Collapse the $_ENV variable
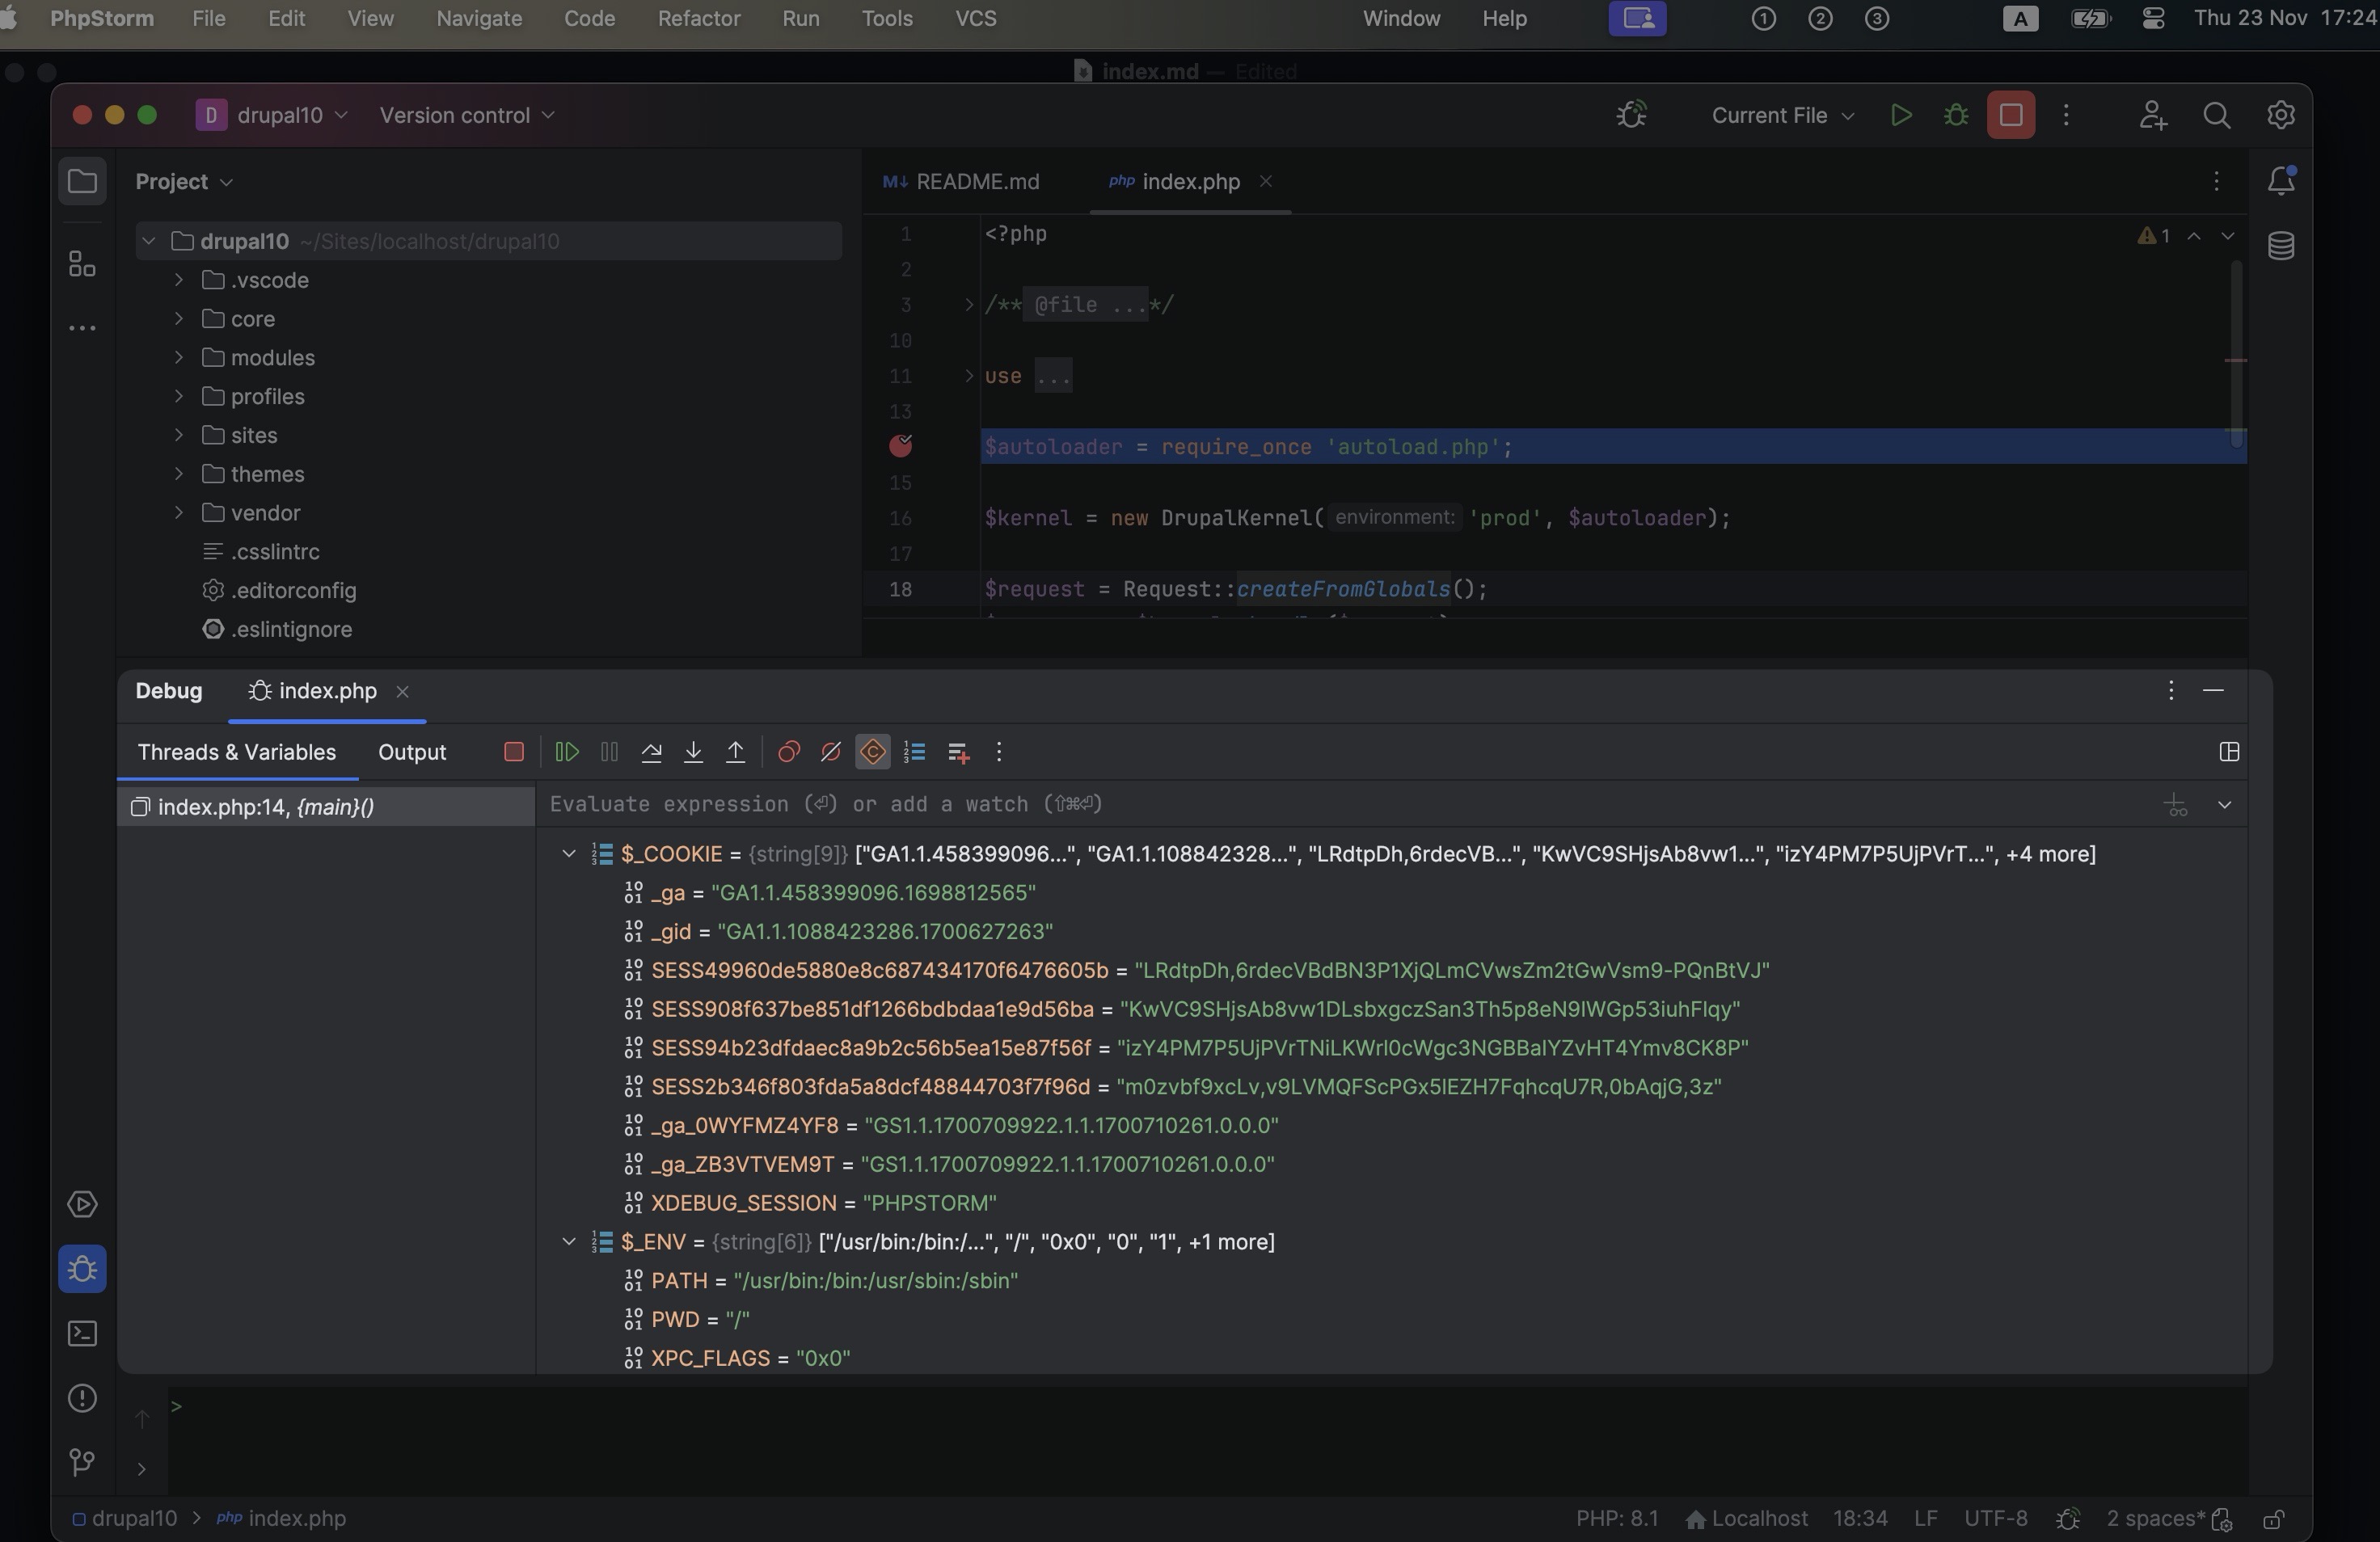Viewport: 2380px width, 1542px height. 568,1242
